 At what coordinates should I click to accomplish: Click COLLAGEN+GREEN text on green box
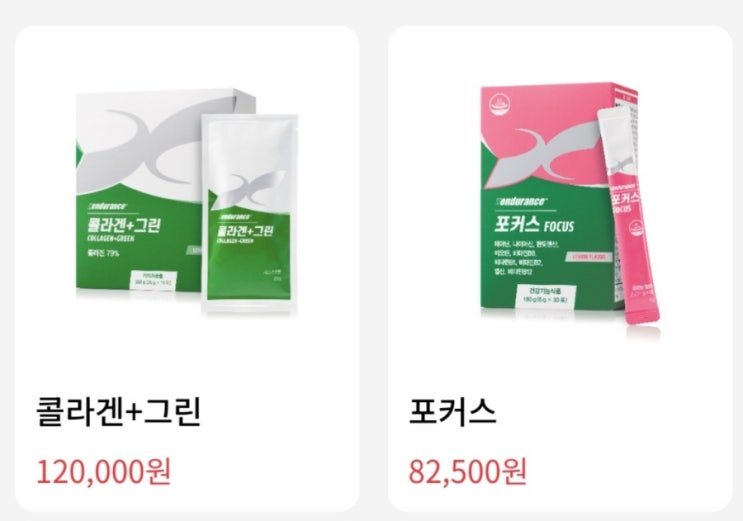(x=111, y=238)
